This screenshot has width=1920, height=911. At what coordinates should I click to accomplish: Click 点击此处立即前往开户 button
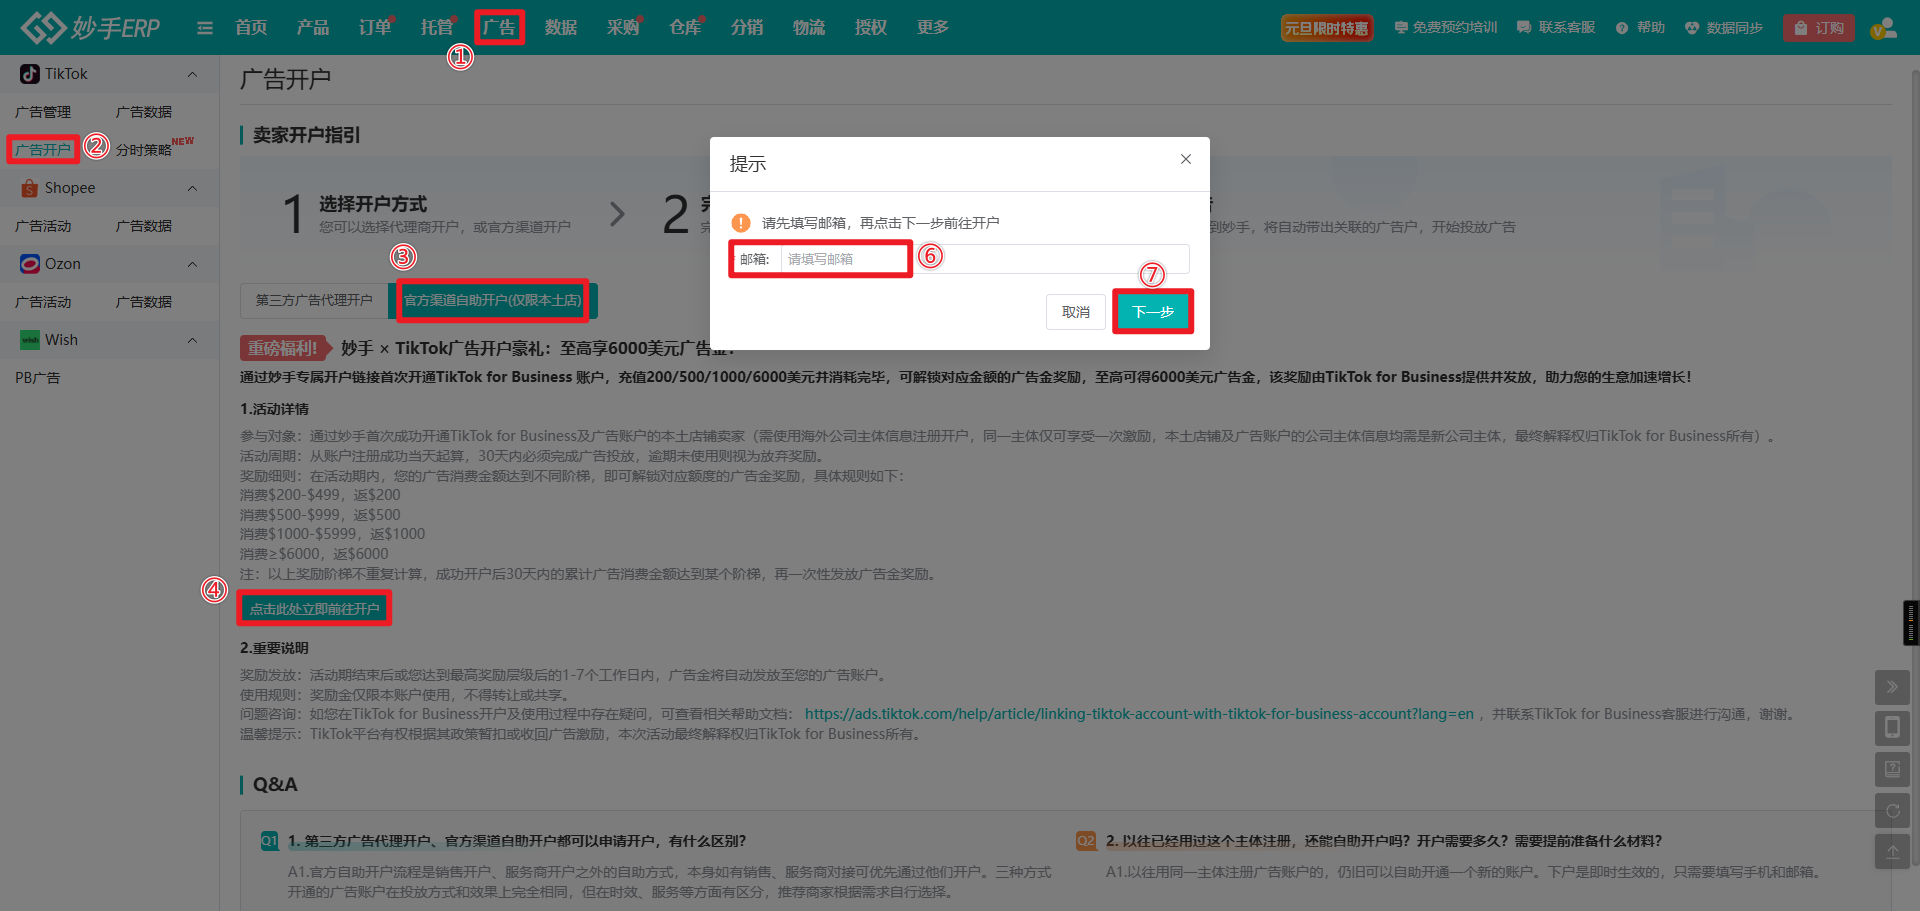point(314,609)
